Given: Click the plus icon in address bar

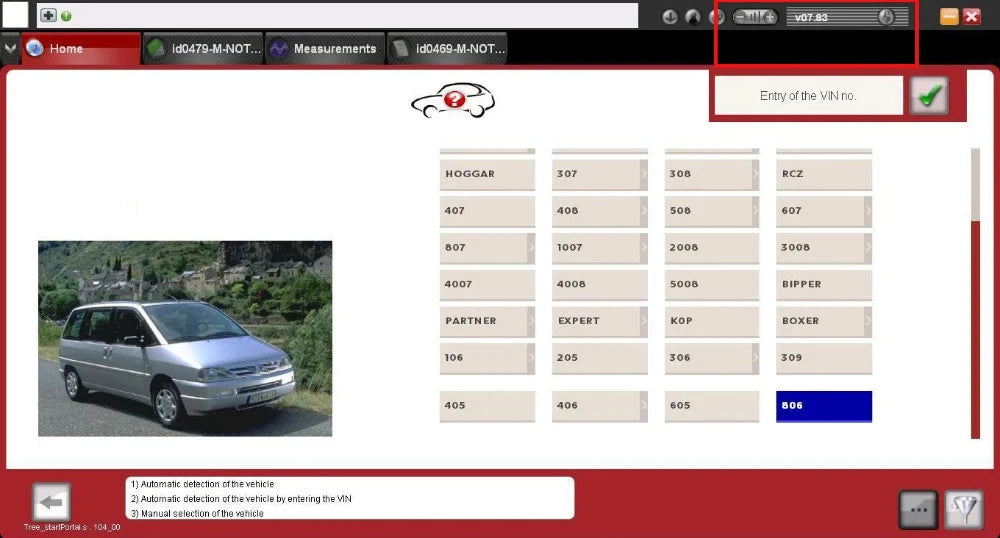Looking at the screenshot, I should click(48, 15).
